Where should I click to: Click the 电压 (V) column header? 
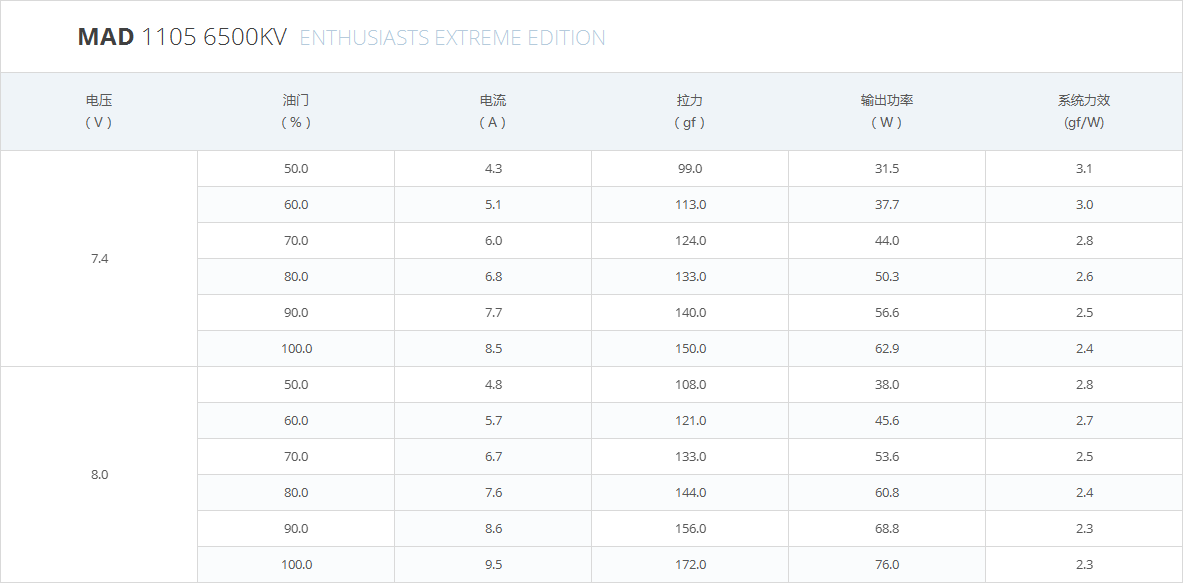[99, 112]
